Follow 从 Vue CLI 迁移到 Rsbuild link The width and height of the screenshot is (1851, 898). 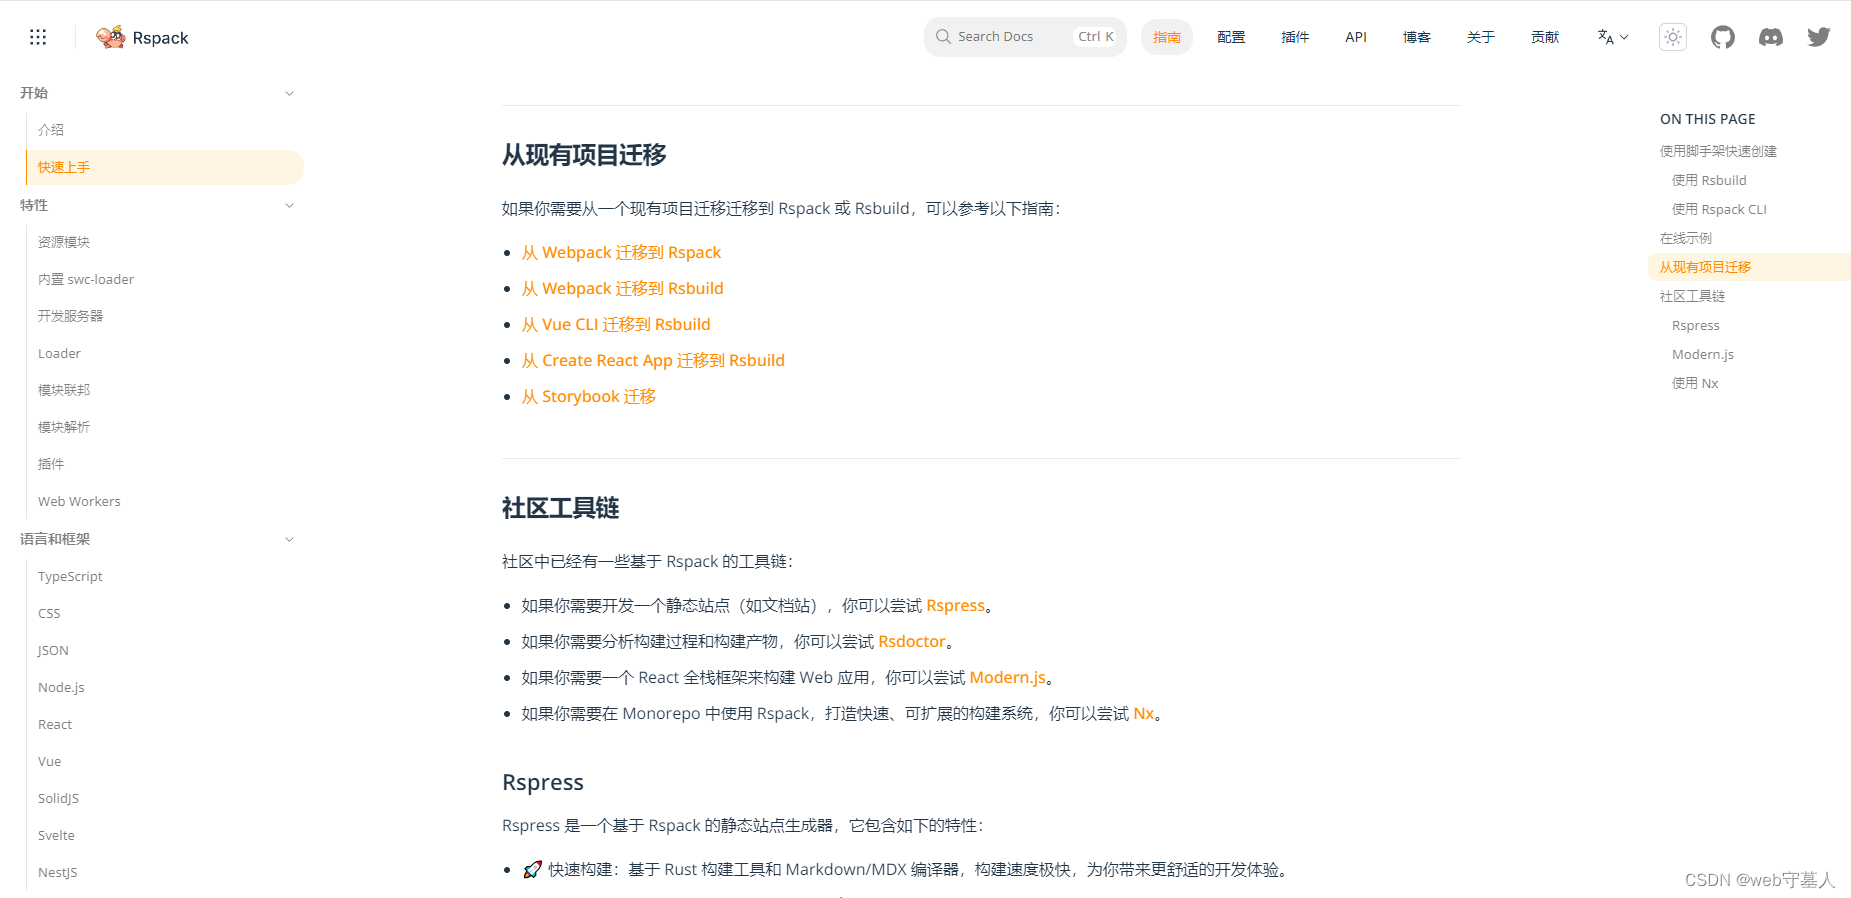pos(616,324)
